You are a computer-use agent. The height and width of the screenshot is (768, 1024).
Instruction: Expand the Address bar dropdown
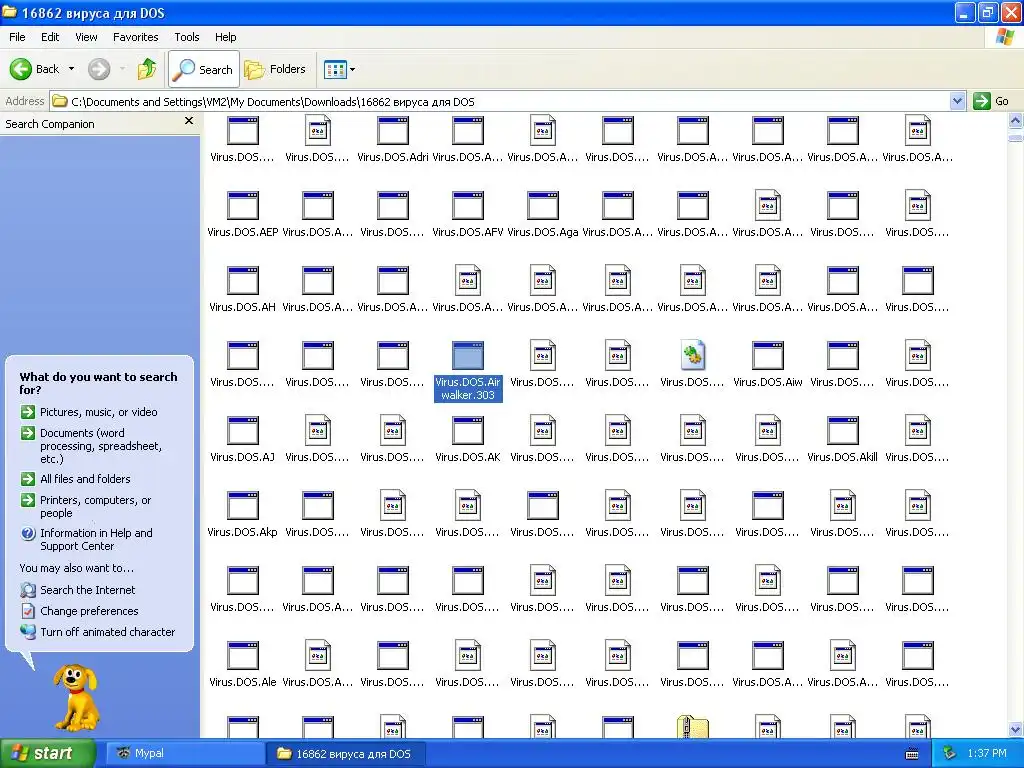point(957,101)
